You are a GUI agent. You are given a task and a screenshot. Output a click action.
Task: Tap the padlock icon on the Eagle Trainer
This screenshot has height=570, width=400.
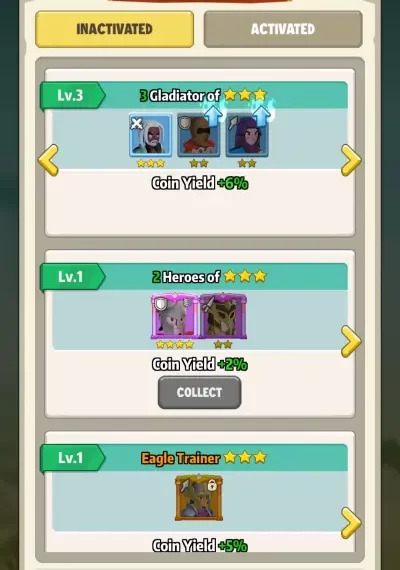[212, 485]
